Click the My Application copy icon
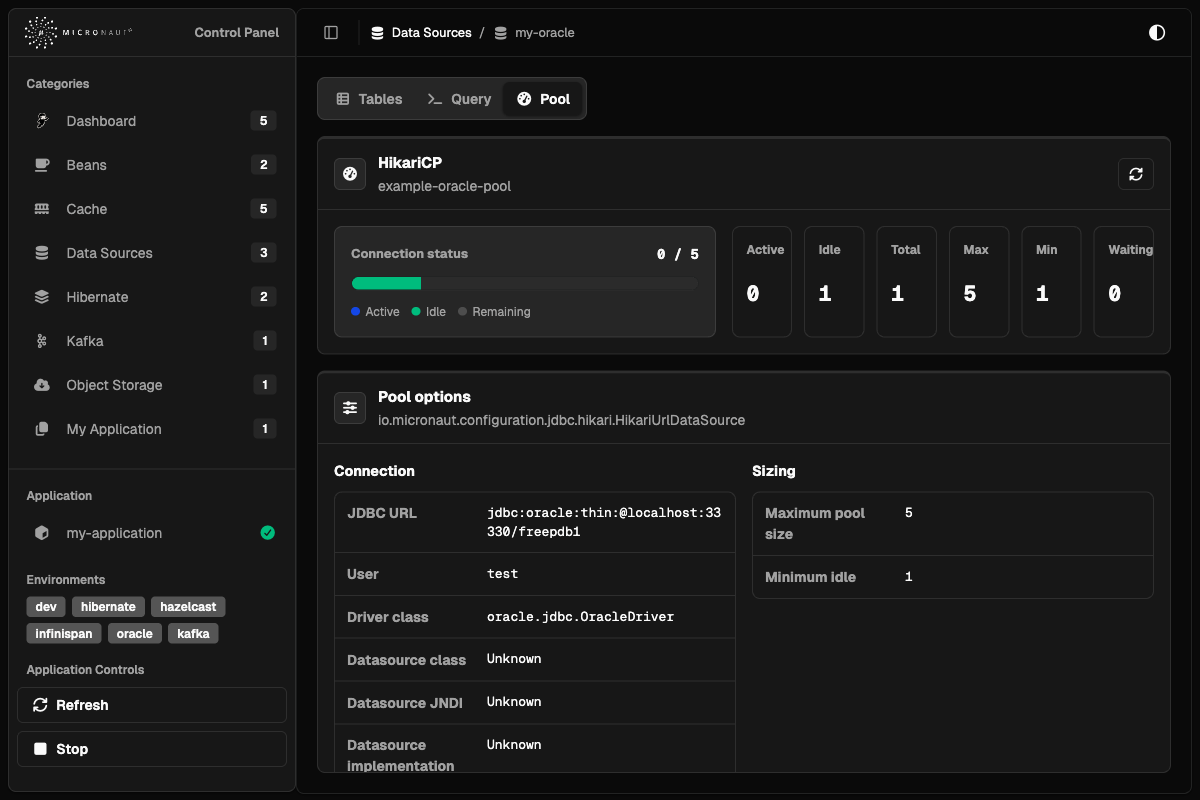Viewport: 1200px width, 800px height. (42, 429)
